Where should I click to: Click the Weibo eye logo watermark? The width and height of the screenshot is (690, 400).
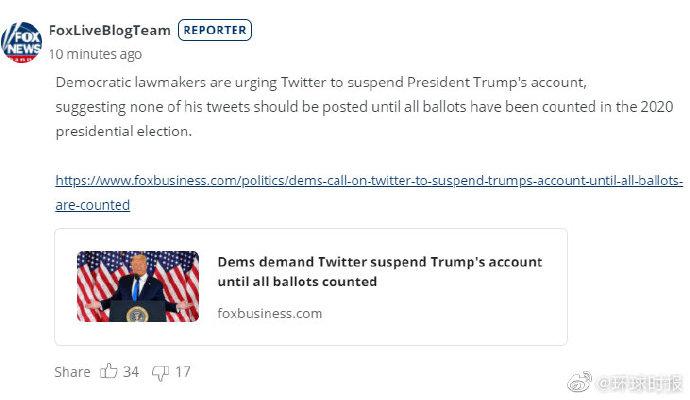point(580,382)
